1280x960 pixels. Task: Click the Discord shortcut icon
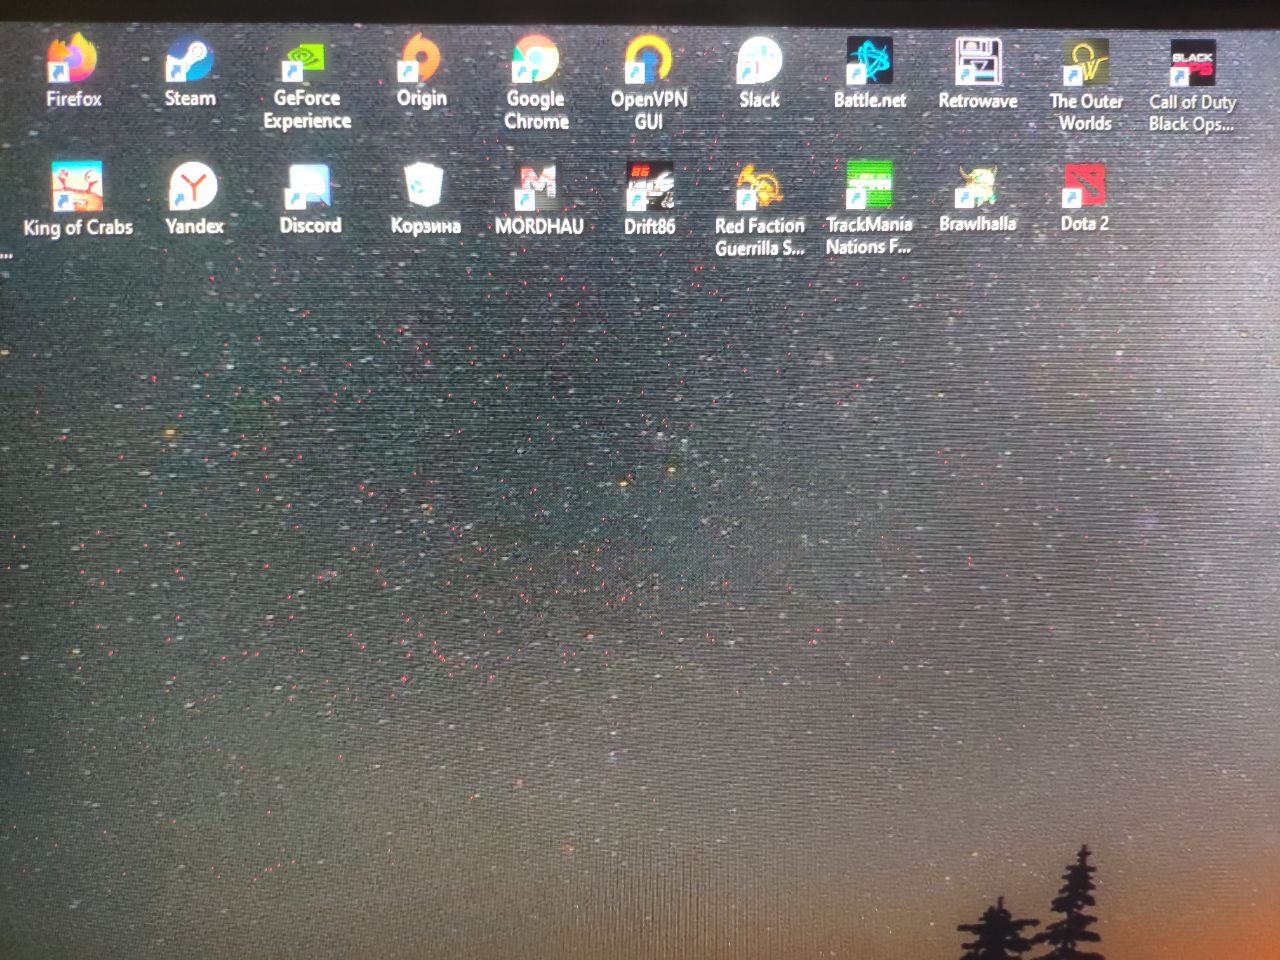point(310,187)
